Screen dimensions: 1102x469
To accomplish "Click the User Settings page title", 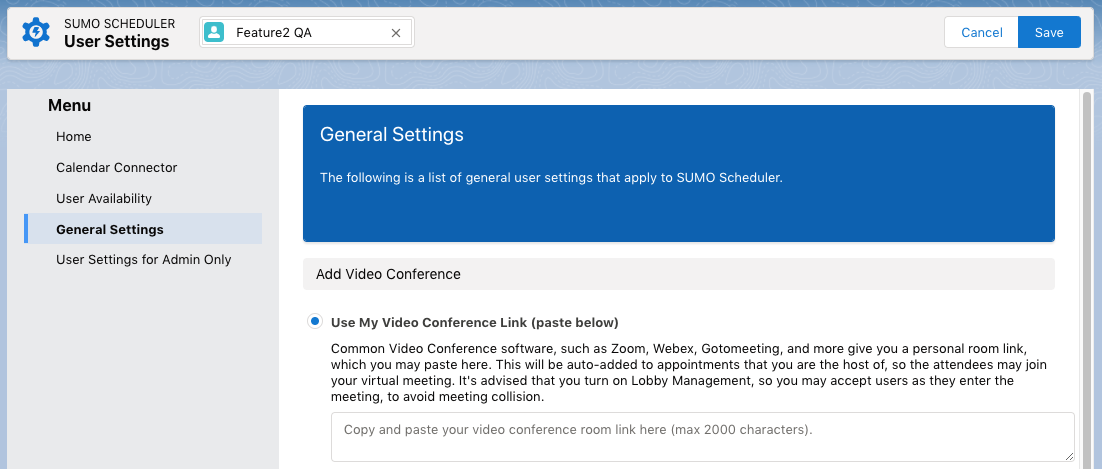I will (x=116, y=42).
